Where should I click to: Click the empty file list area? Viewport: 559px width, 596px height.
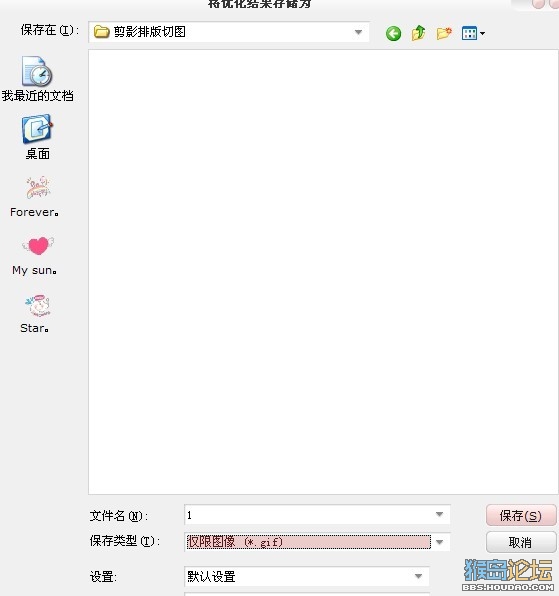323,272
